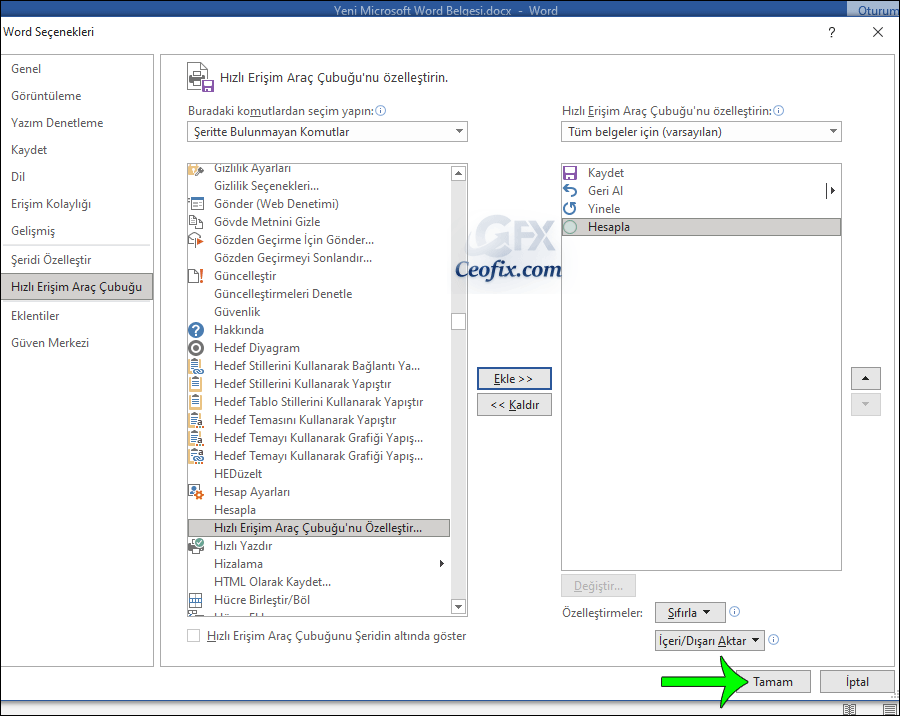Screen dimensions: 900x716
Task: Select Gizlilik Seçenekleri command
Action: coord(319,186)
